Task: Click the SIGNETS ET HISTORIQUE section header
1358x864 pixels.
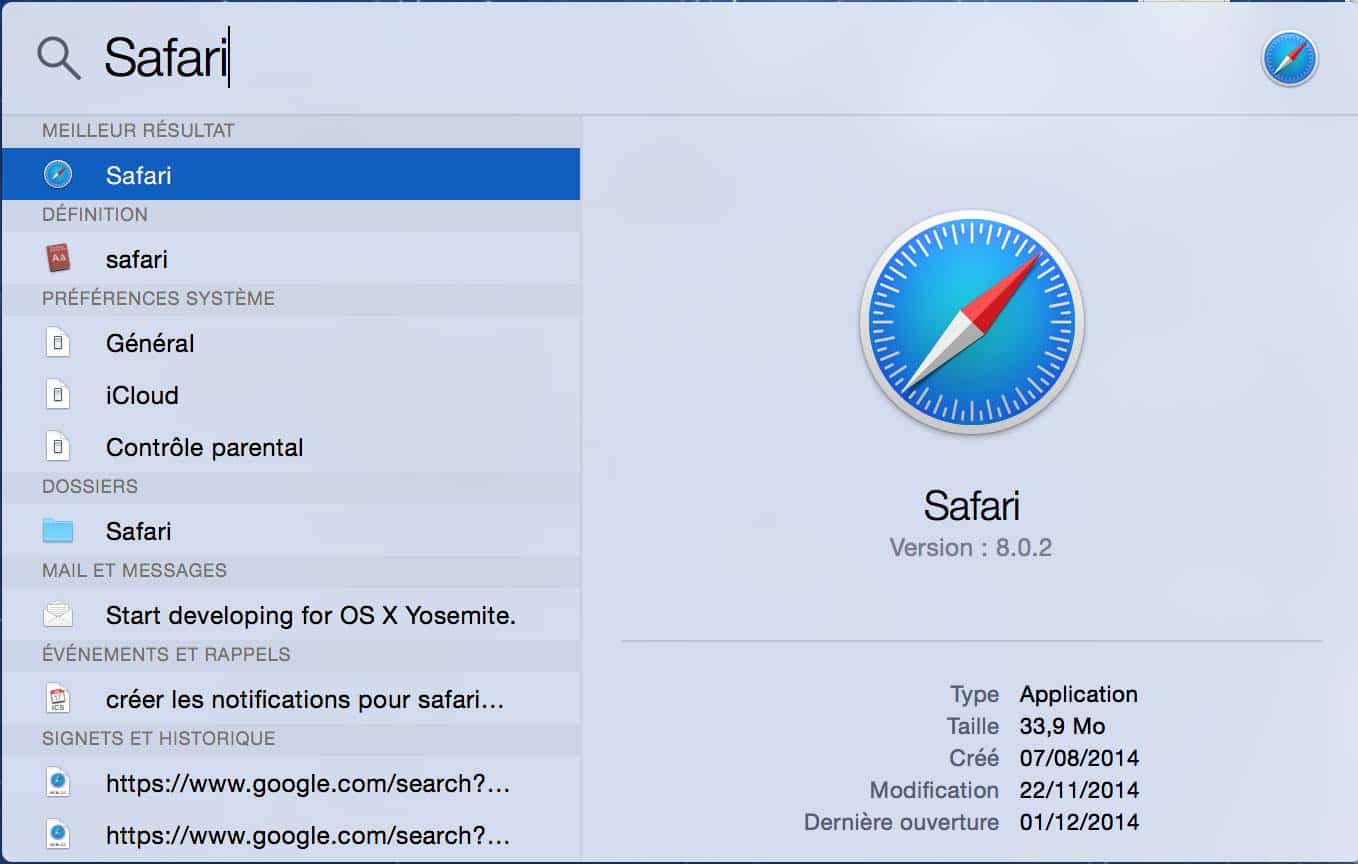Action: pos(158,739)
